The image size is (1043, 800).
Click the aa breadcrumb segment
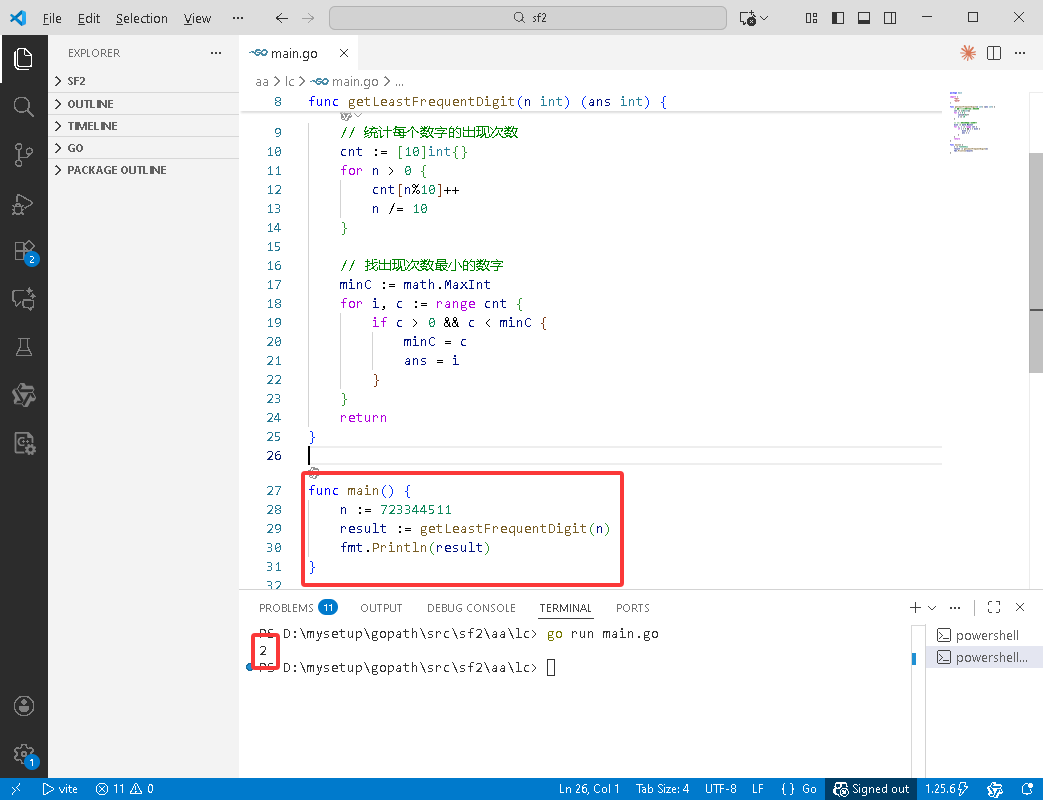tap(261, 81)
